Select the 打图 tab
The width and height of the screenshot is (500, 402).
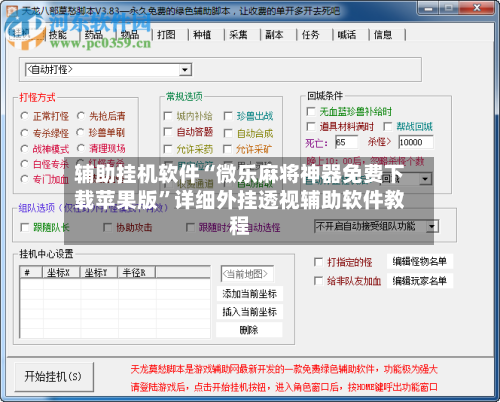tap(166, 35)
